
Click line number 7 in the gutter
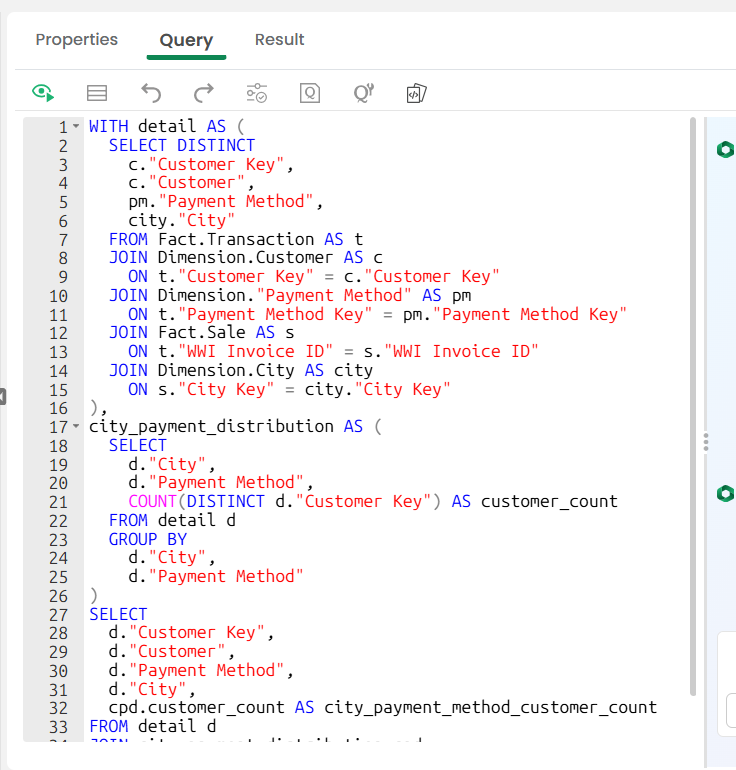click(63, 240)
